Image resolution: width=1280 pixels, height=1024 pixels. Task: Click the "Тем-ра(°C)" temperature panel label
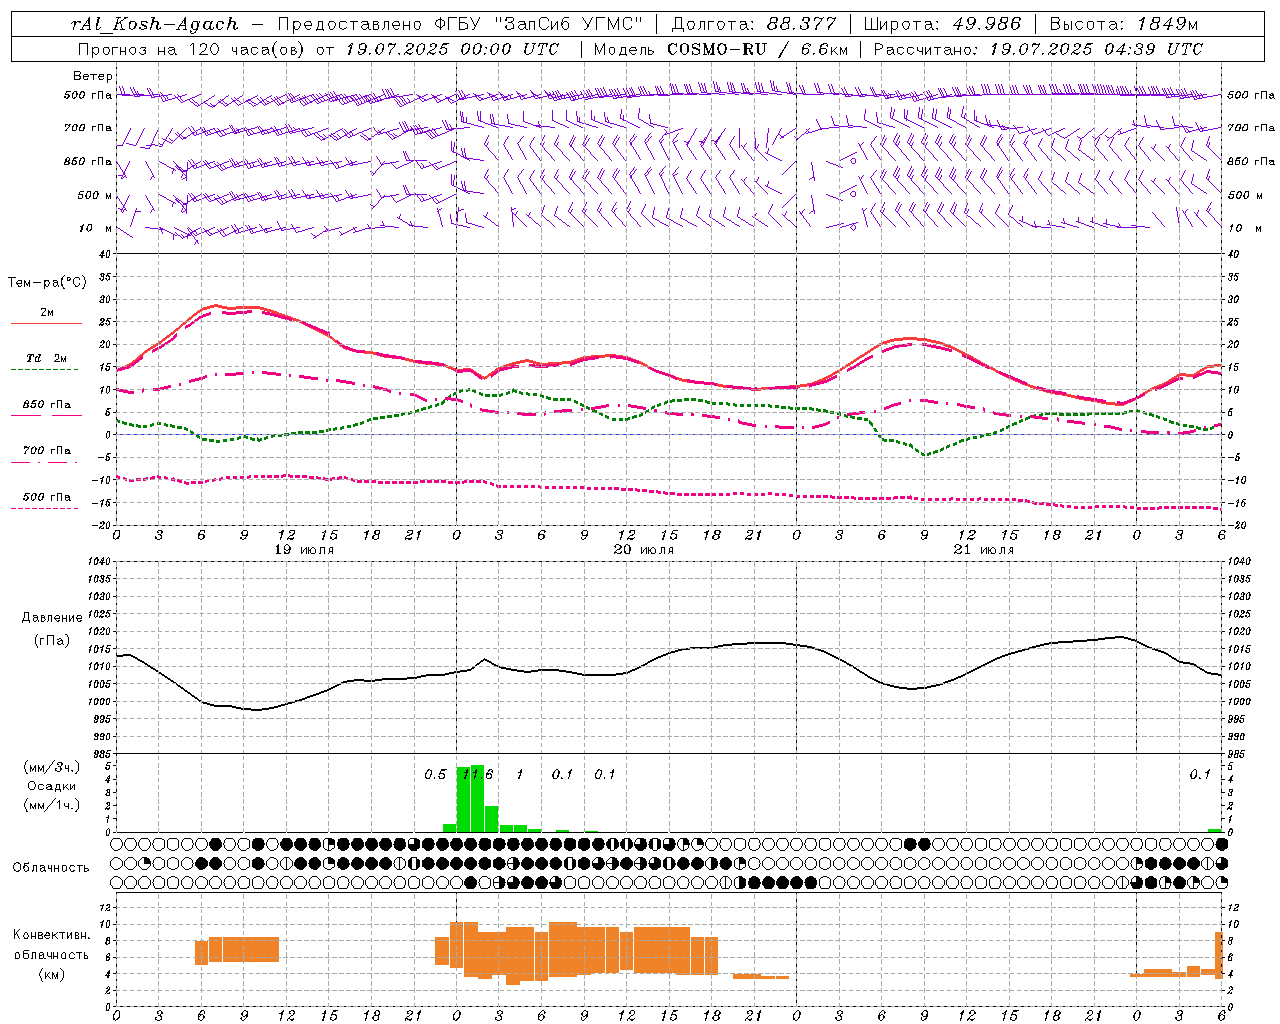(x=47, y=283)
